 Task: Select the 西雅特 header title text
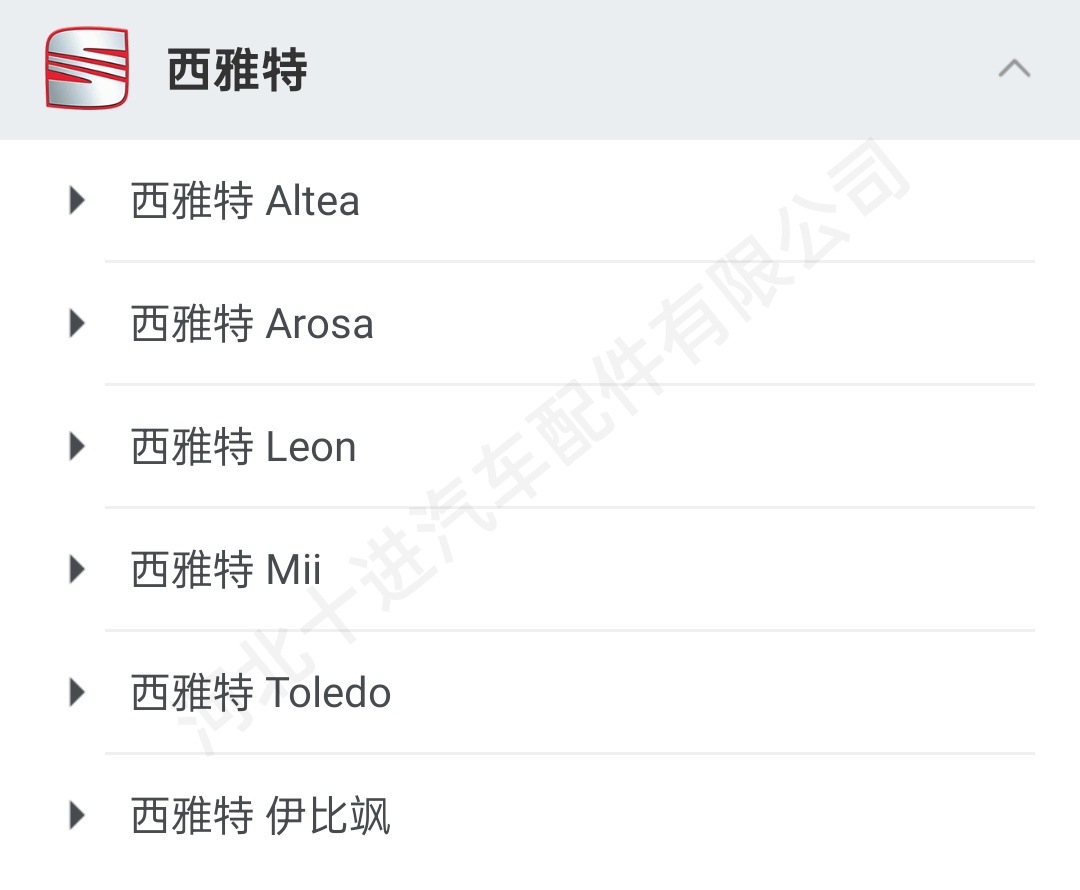237,71
